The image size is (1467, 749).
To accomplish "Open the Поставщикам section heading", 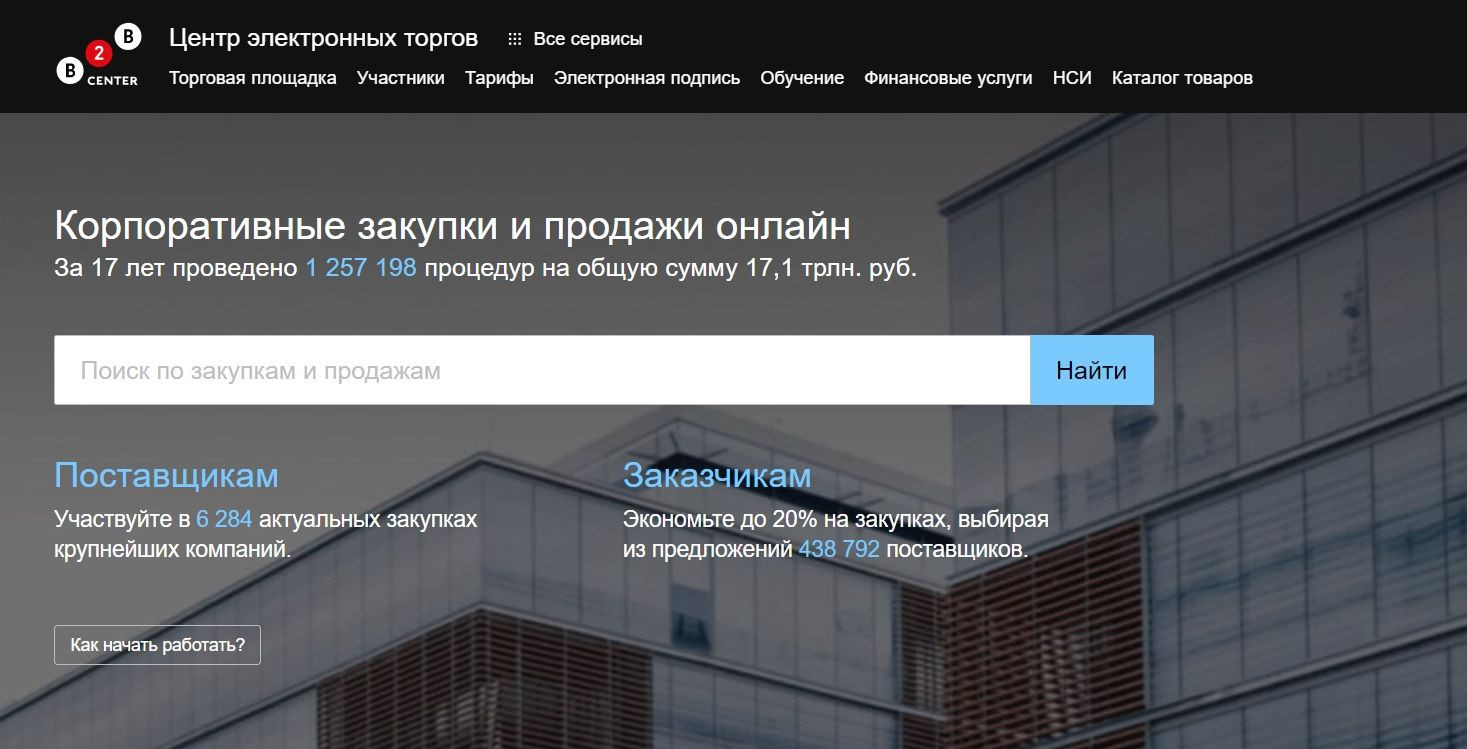I will pos(166,475).
